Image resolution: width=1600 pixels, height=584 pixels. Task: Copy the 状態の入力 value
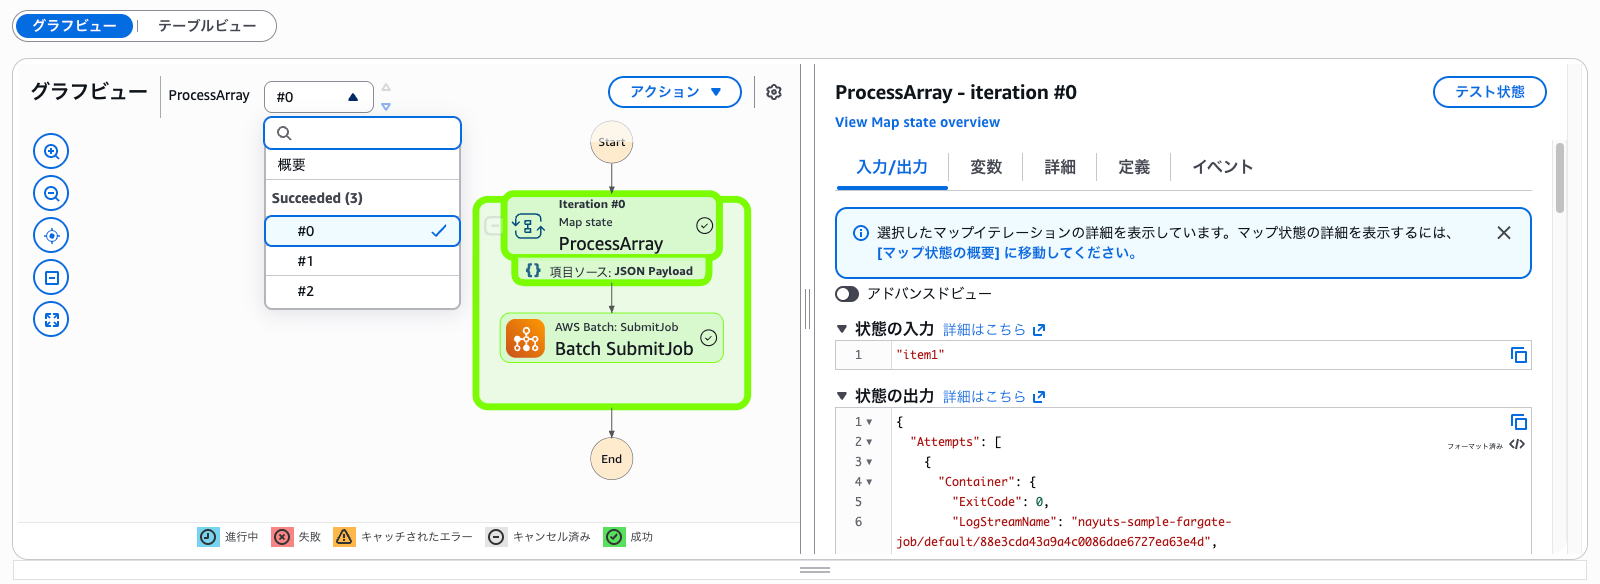click(x=1519, y=355)
